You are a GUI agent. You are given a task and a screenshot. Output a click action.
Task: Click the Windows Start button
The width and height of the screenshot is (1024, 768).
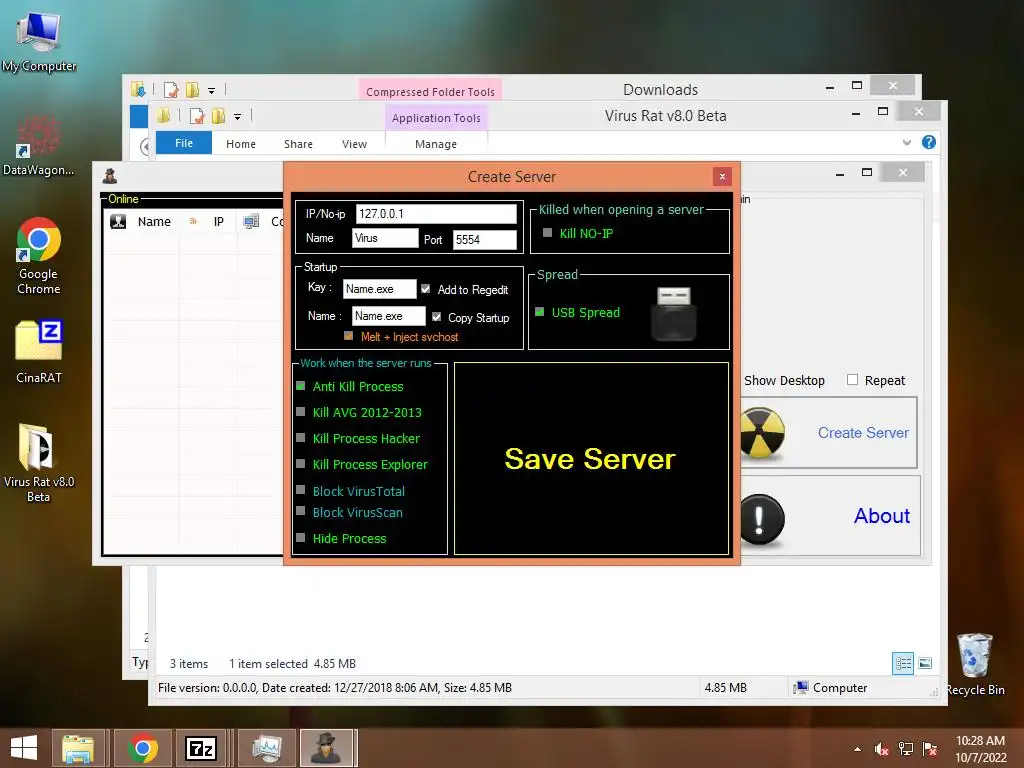pyautogui.click(x=24, y=748)
